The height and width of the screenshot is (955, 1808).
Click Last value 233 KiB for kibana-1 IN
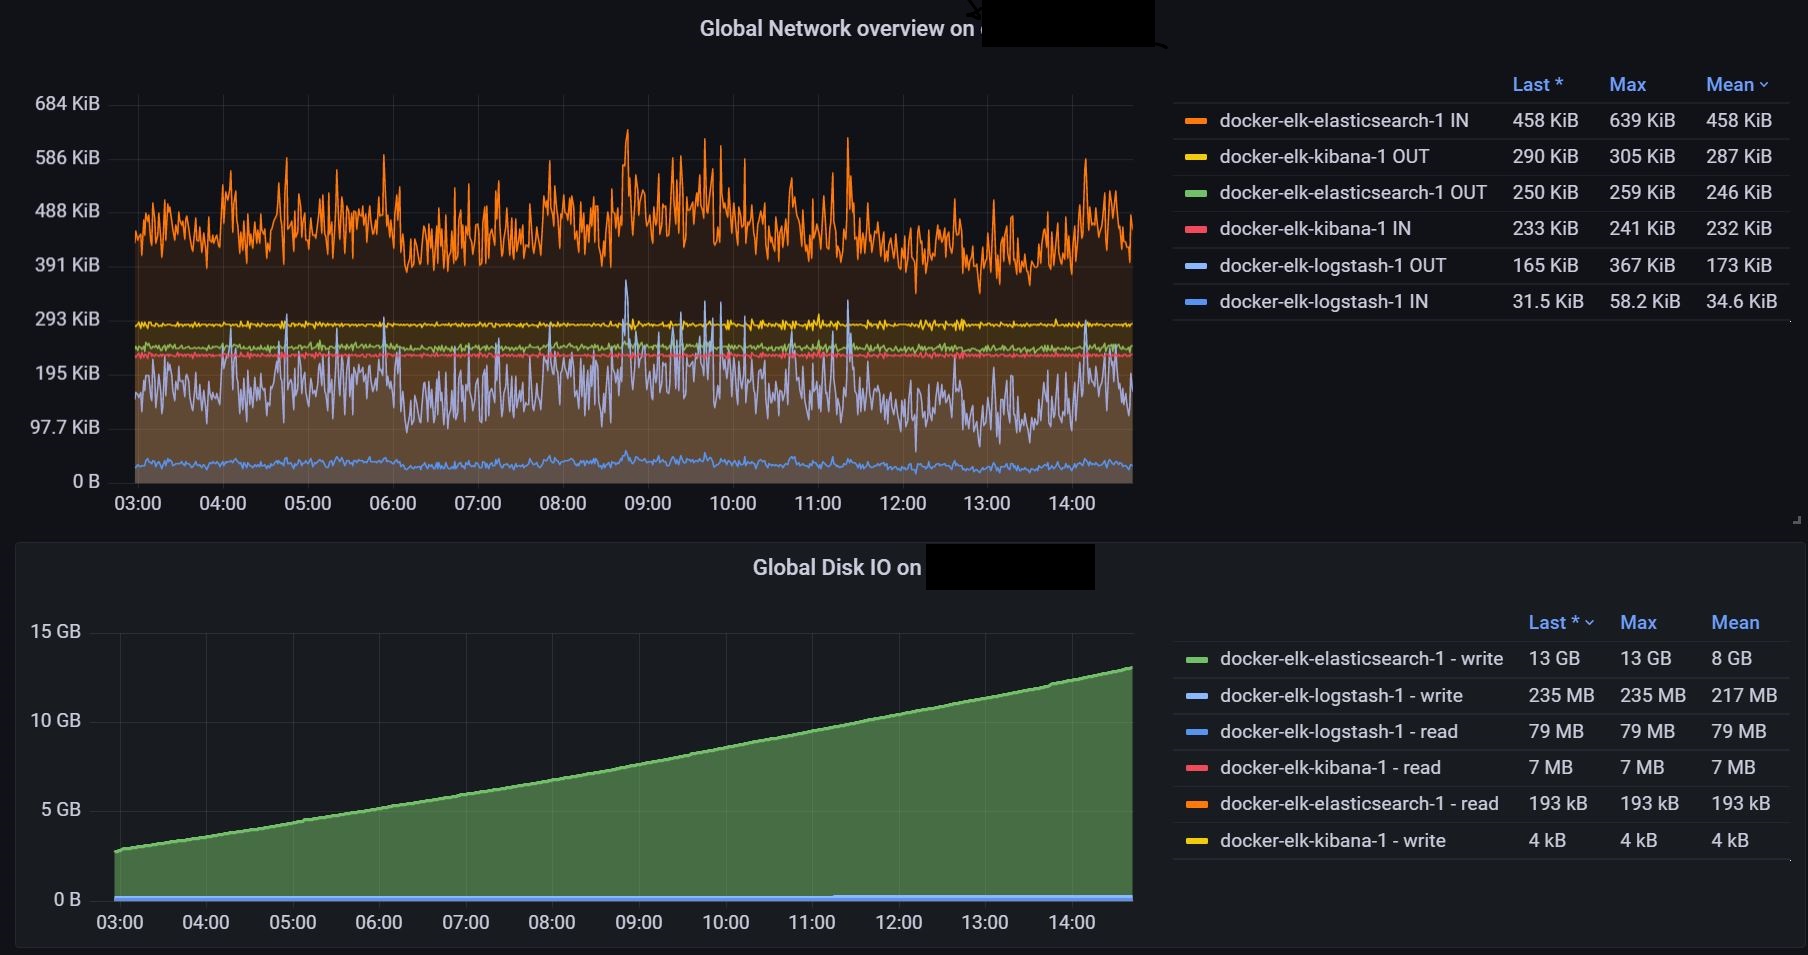pyautogui.click(x=1545, y=229)
